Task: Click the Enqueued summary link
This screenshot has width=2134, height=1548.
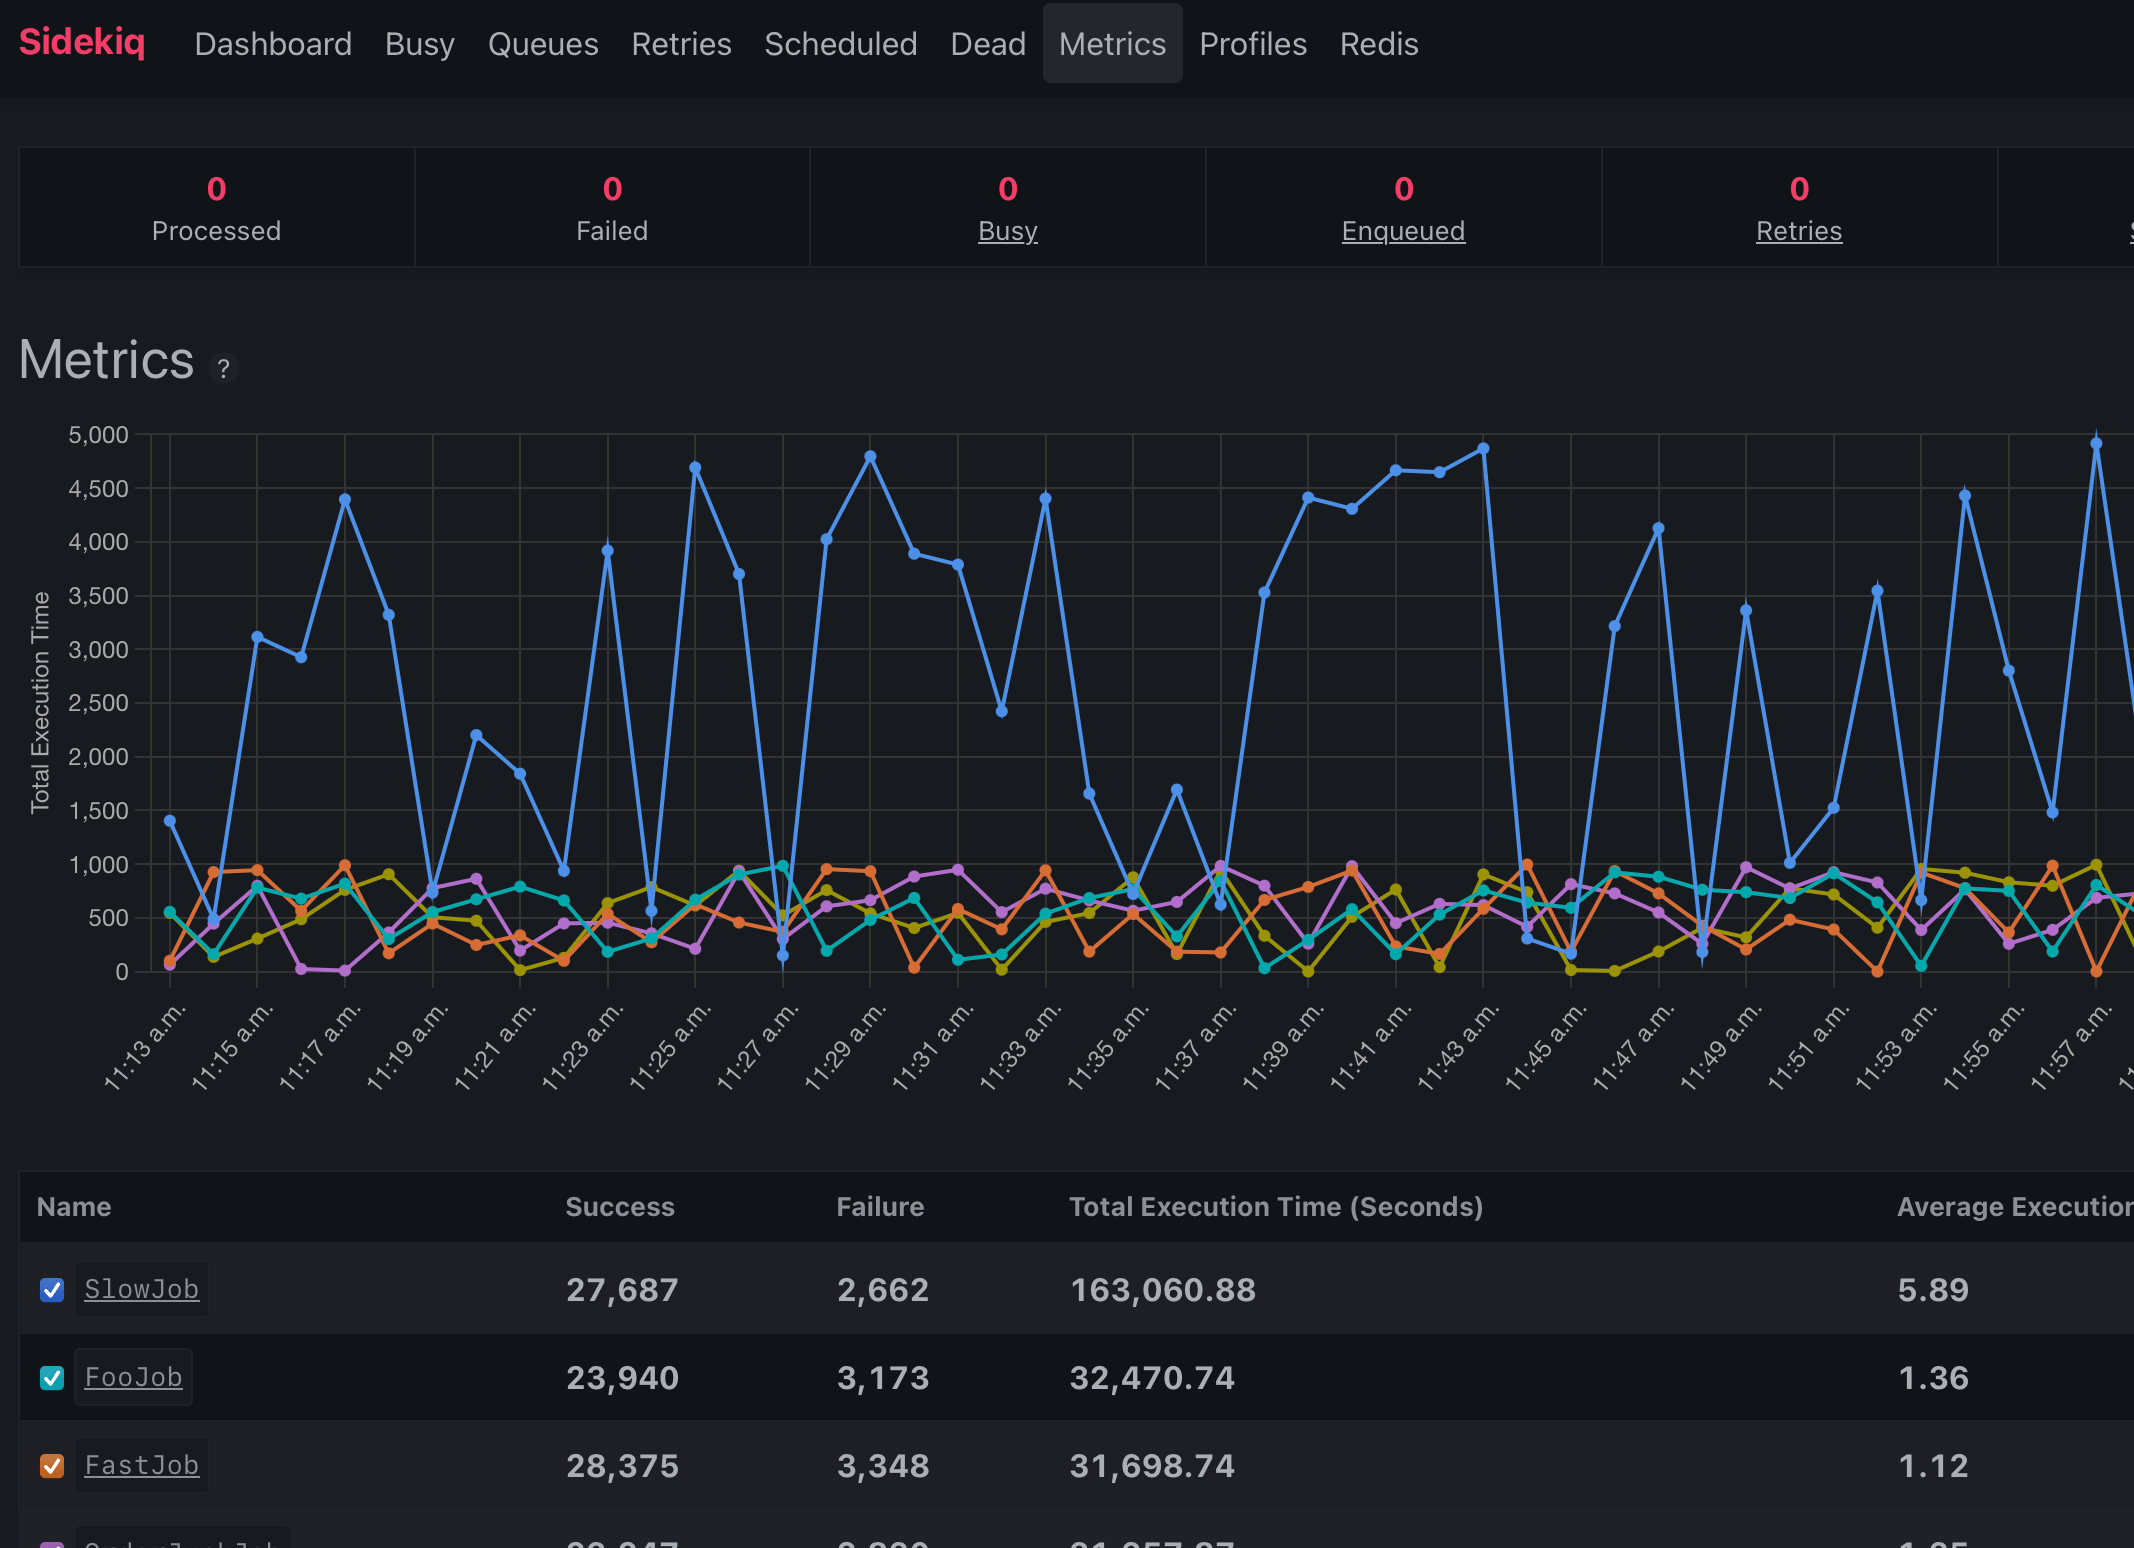Action: tap(1403, 231)
